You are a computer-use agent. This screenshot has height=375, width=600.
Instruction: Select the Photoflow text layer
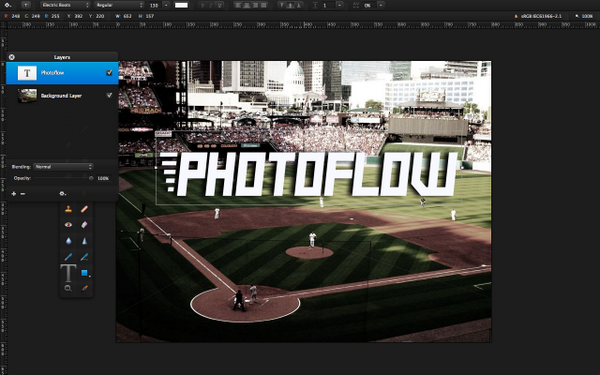pyautogui.click(x=62, y=73)
